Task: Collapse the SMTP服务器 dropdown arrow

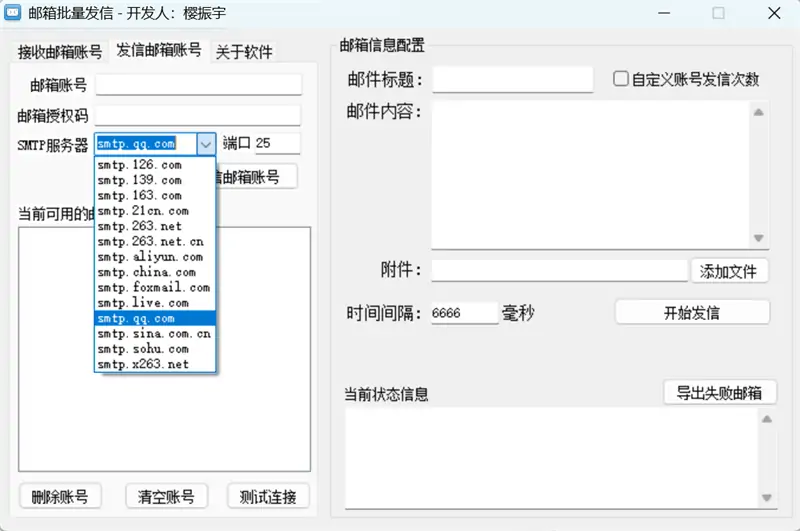Action: point(206,144)
